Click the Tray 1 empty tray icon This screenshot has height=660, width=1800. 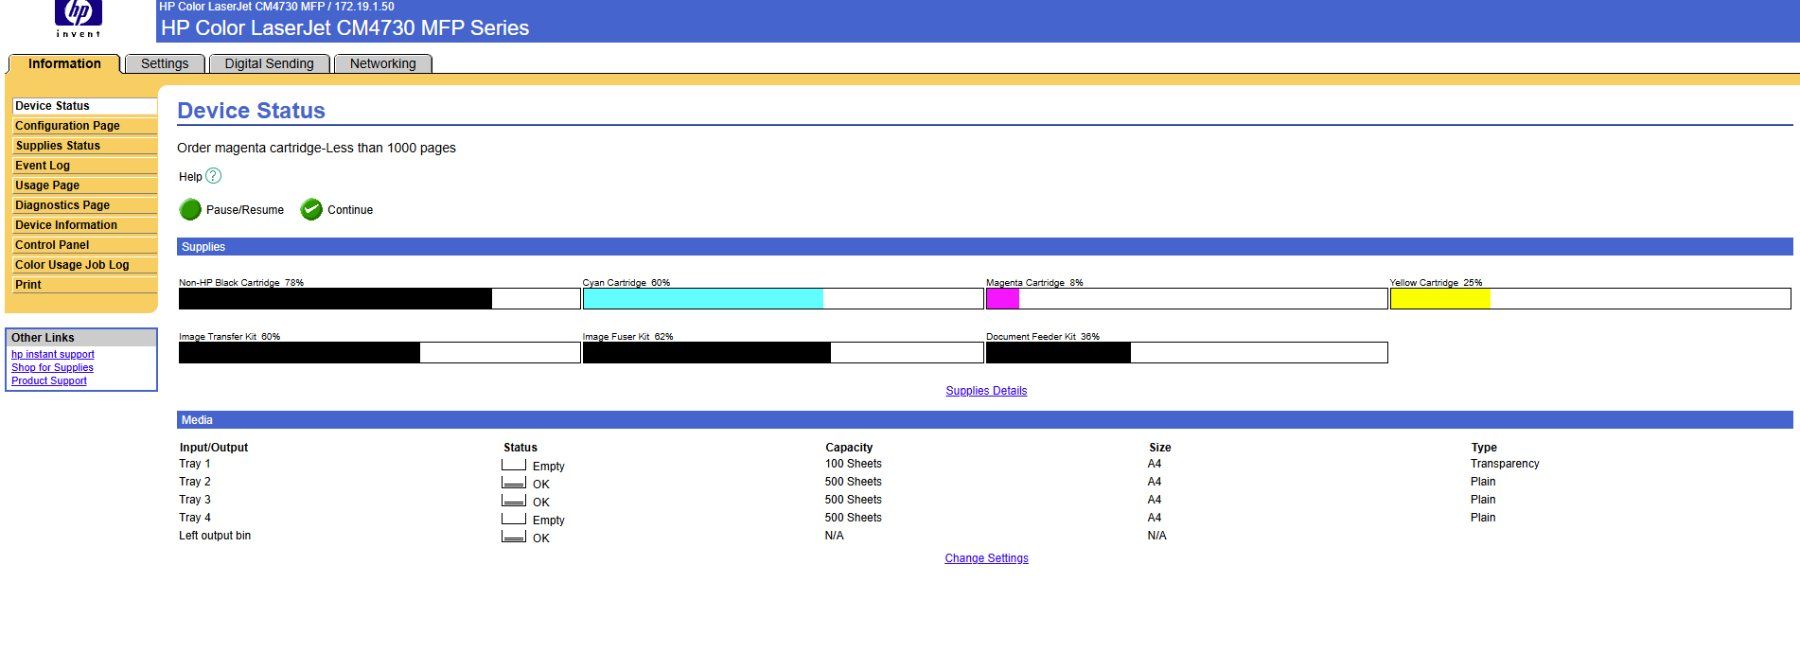click(x=514, y=465)
